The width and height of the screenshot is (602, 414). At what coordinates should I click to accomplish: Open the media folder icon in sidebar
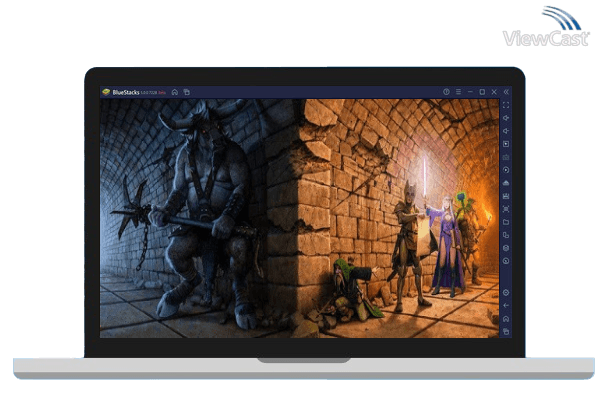[x=506, y=222]
